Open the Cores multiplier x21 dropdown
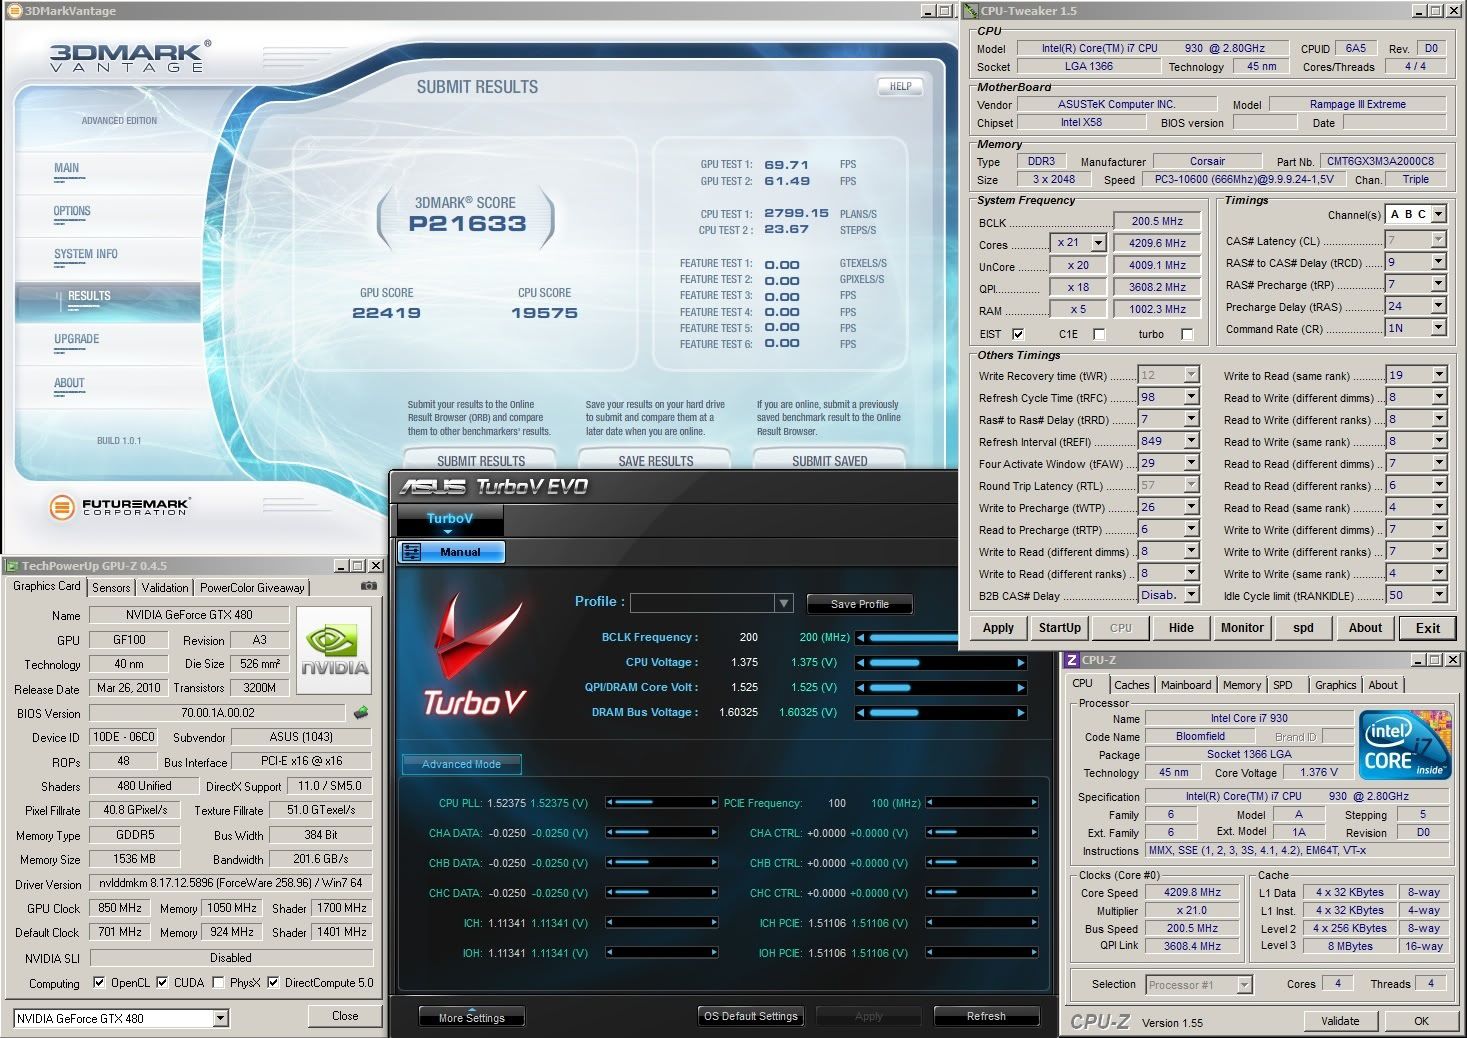Screen dimensions: 1467x1038 (1097, 243)
